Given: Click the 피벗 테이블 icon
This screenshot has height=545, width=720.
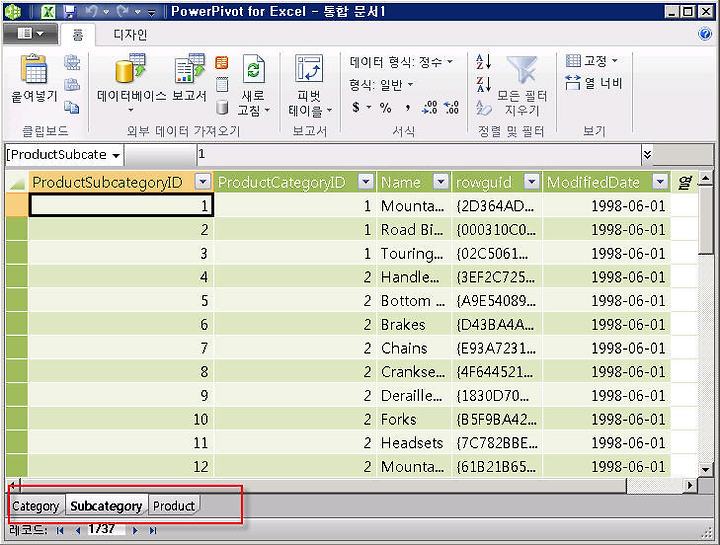Looking at the screenshot, I should tap(309, 68).
